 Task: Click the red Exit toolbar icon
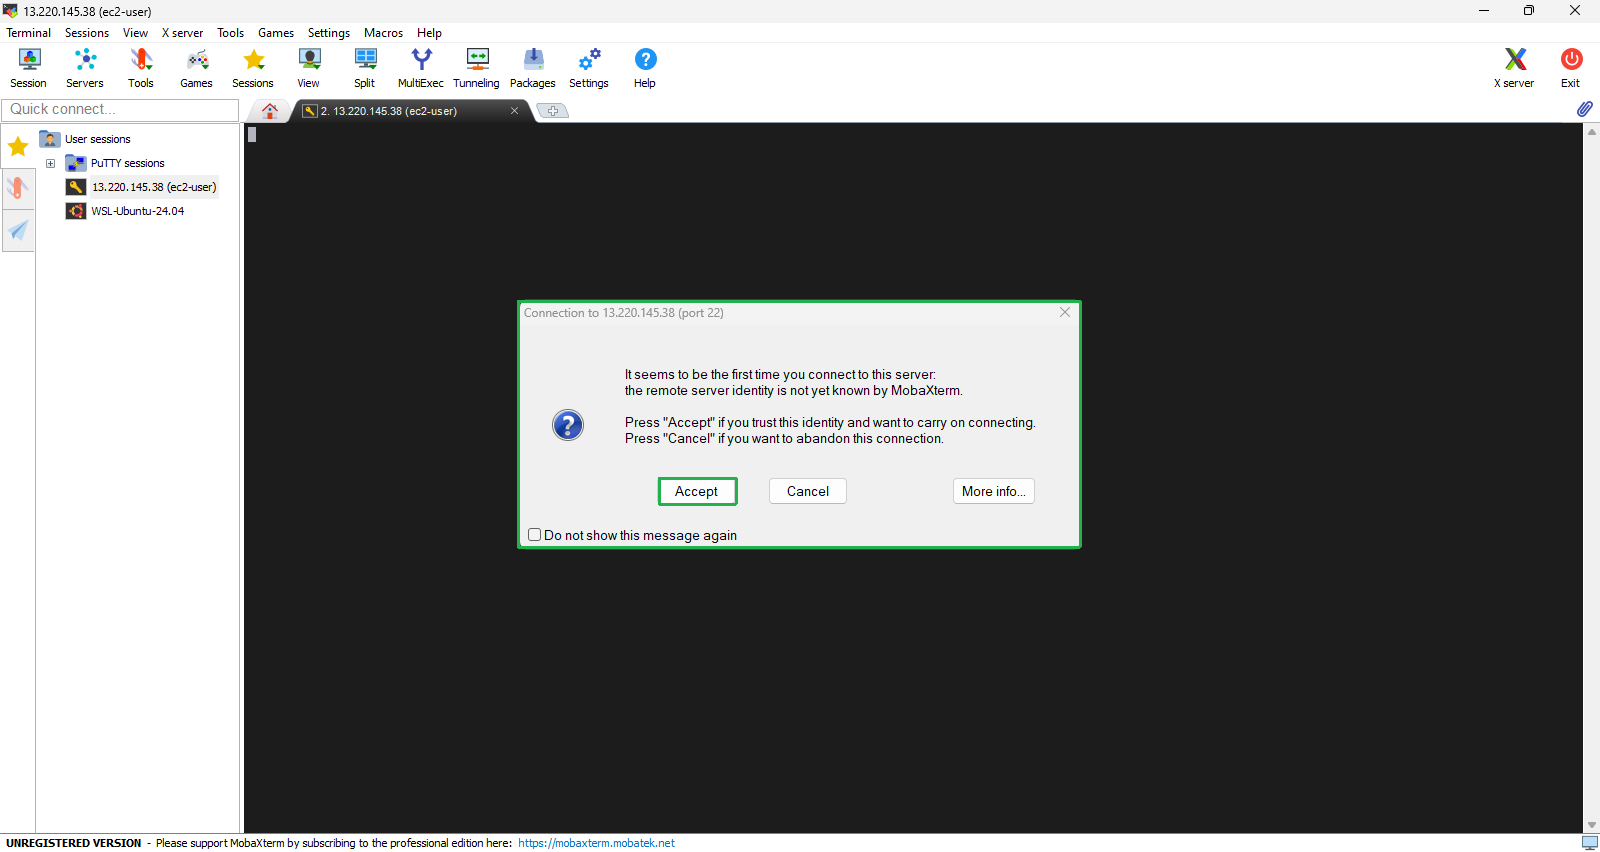pyautogui.click(x=1571, y=68)
